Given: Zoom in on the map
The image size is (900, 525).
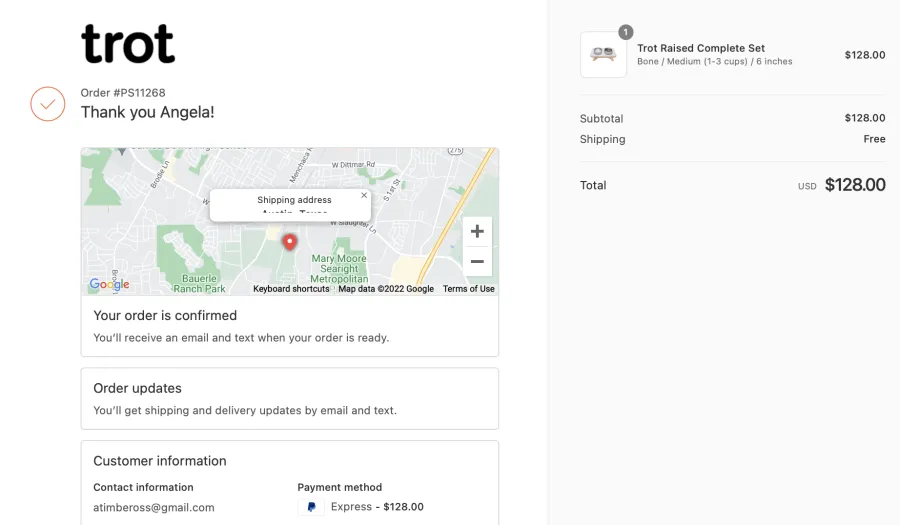Looking at the screenshot, I should click(x=477, y=231).
